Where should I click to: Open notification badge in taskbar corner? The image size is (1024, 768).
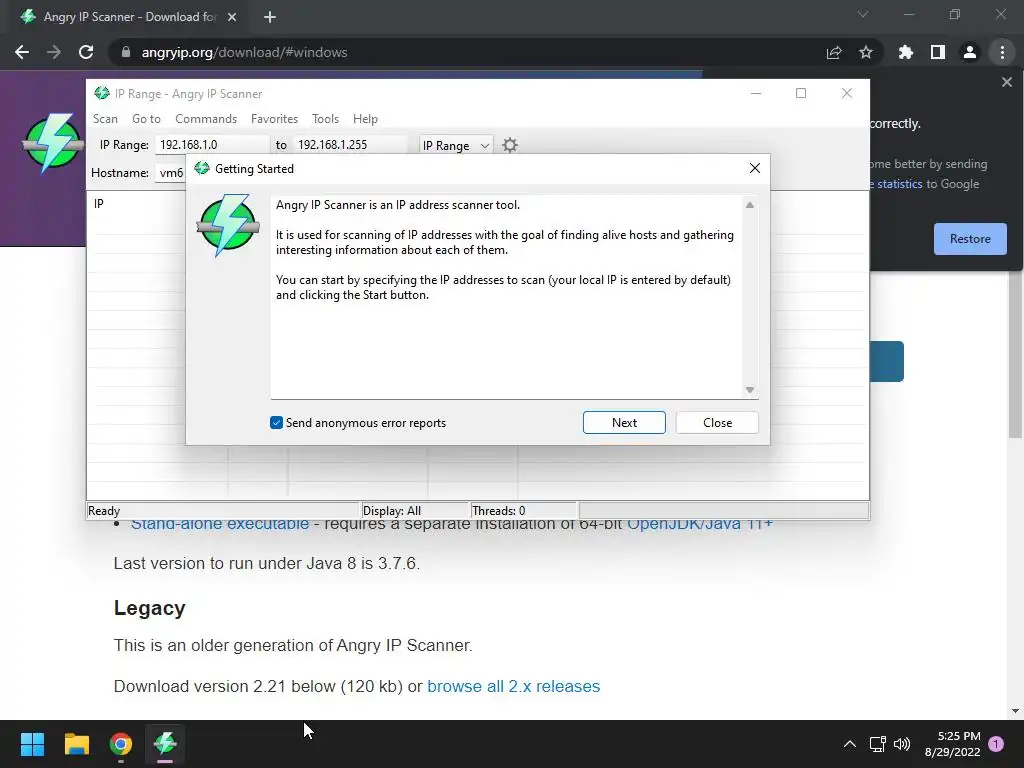point(996,744)
